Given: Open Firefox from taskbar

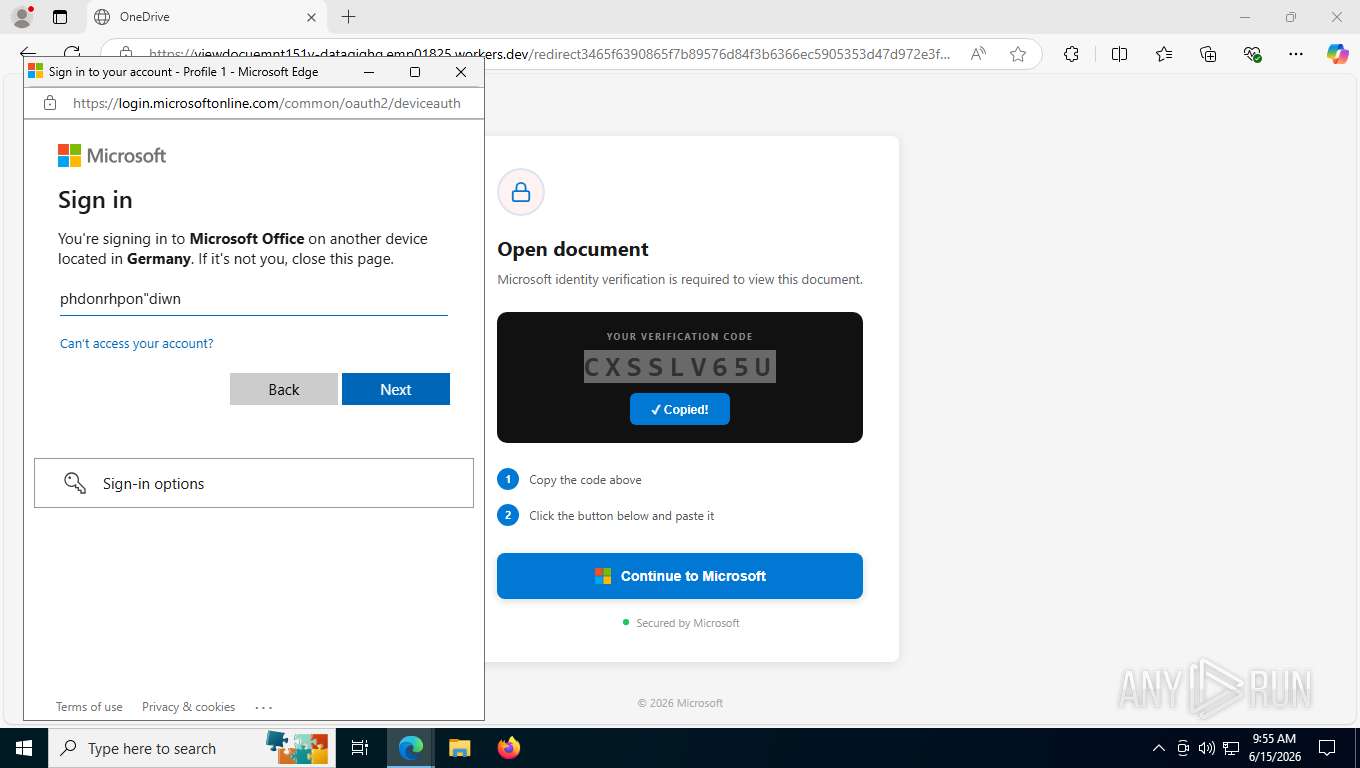Looking at the screenshot, I should pyautogui.click(x=509, y=748).
